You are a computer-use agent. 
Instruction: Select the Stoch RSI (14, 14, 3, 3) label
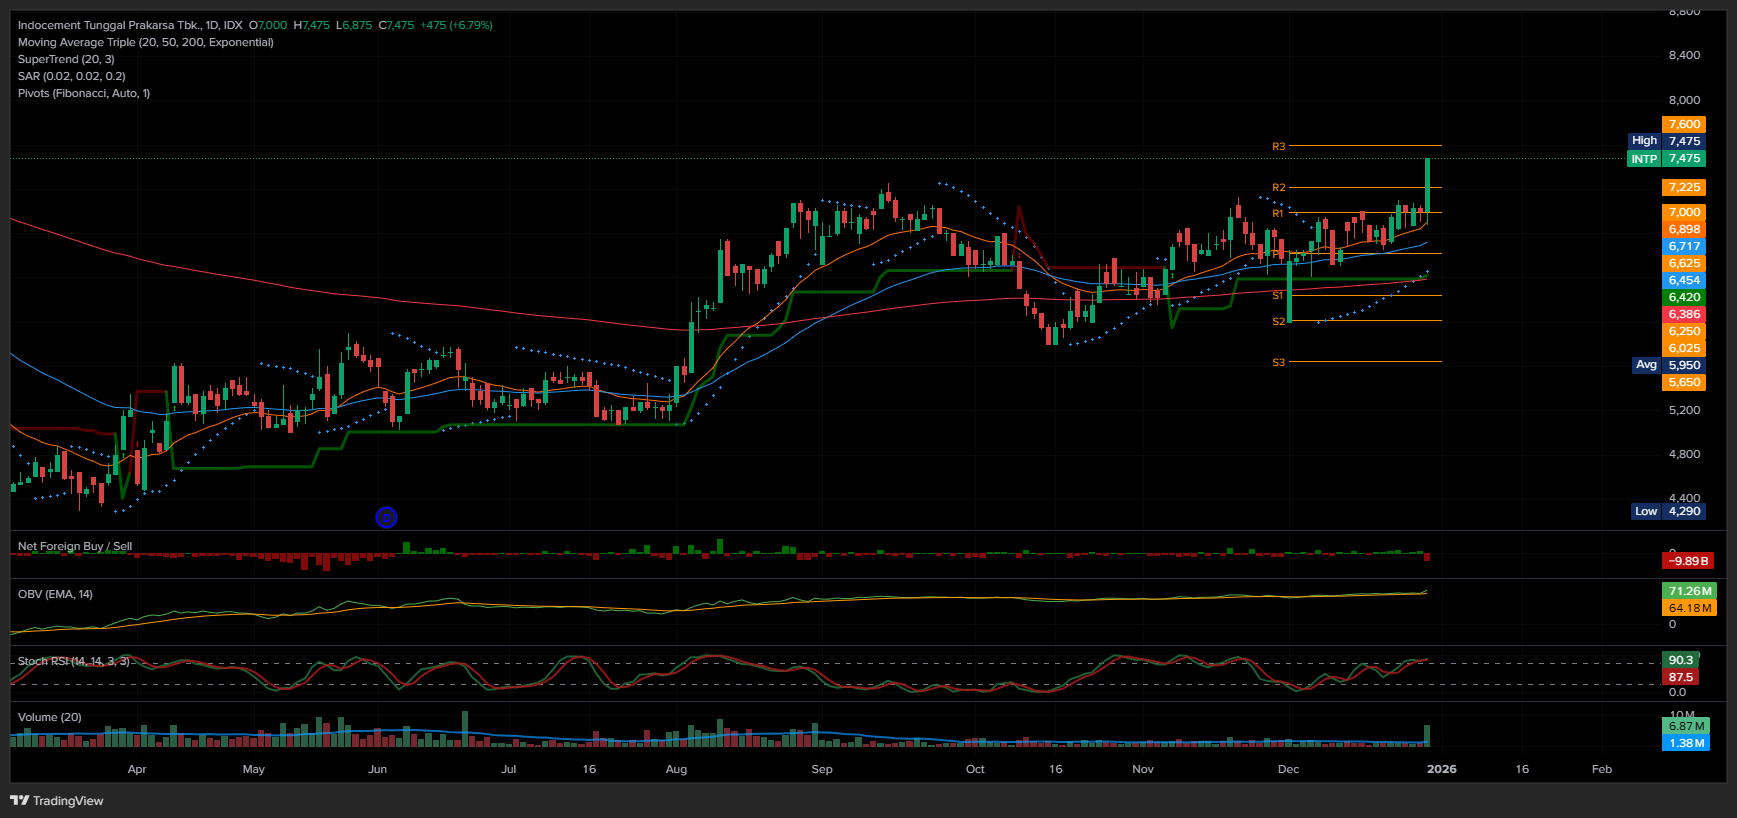tap(74, 661)
